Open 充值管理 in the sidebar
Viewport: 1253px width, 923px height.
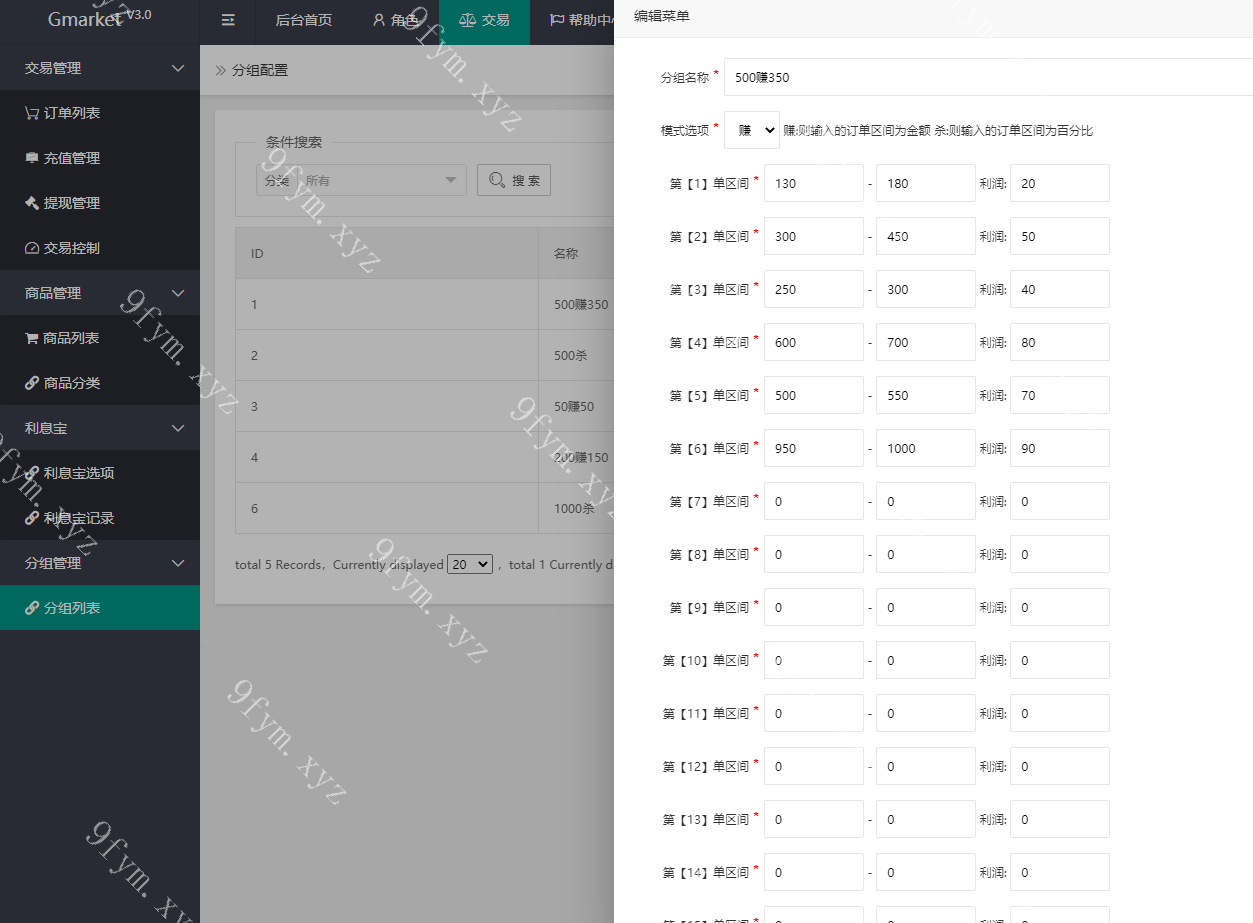click(100, 158)
